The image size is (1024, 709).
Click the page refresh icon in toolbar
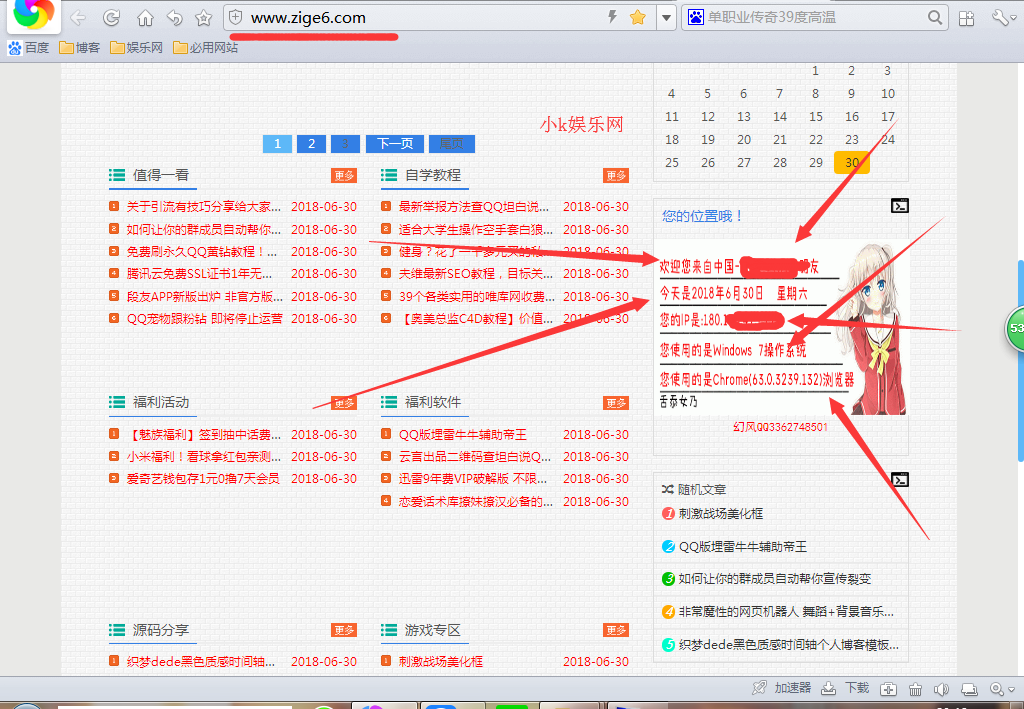pyautogui.click(x=111, y=17)
